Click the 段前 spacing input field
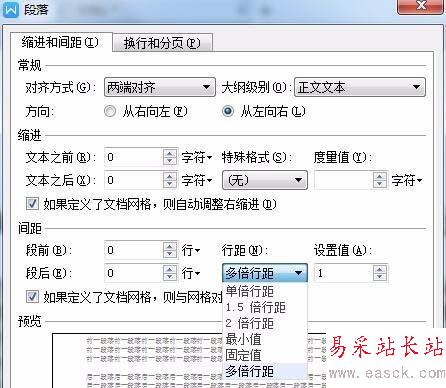 [134, 250]
